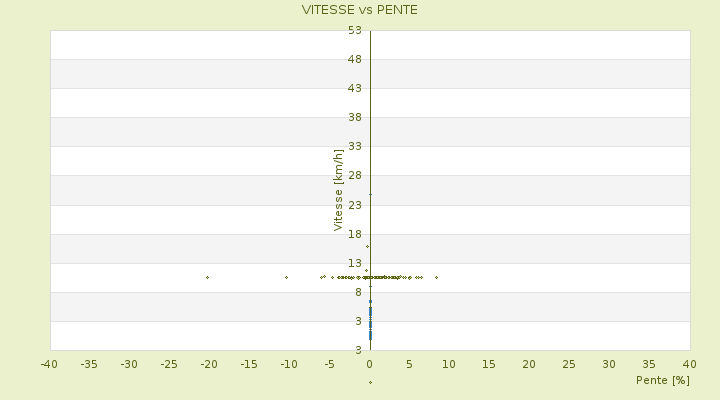Click the Vitesse [km/h] axis label
Screen dimensions: 720x400
tap(339, 190)
